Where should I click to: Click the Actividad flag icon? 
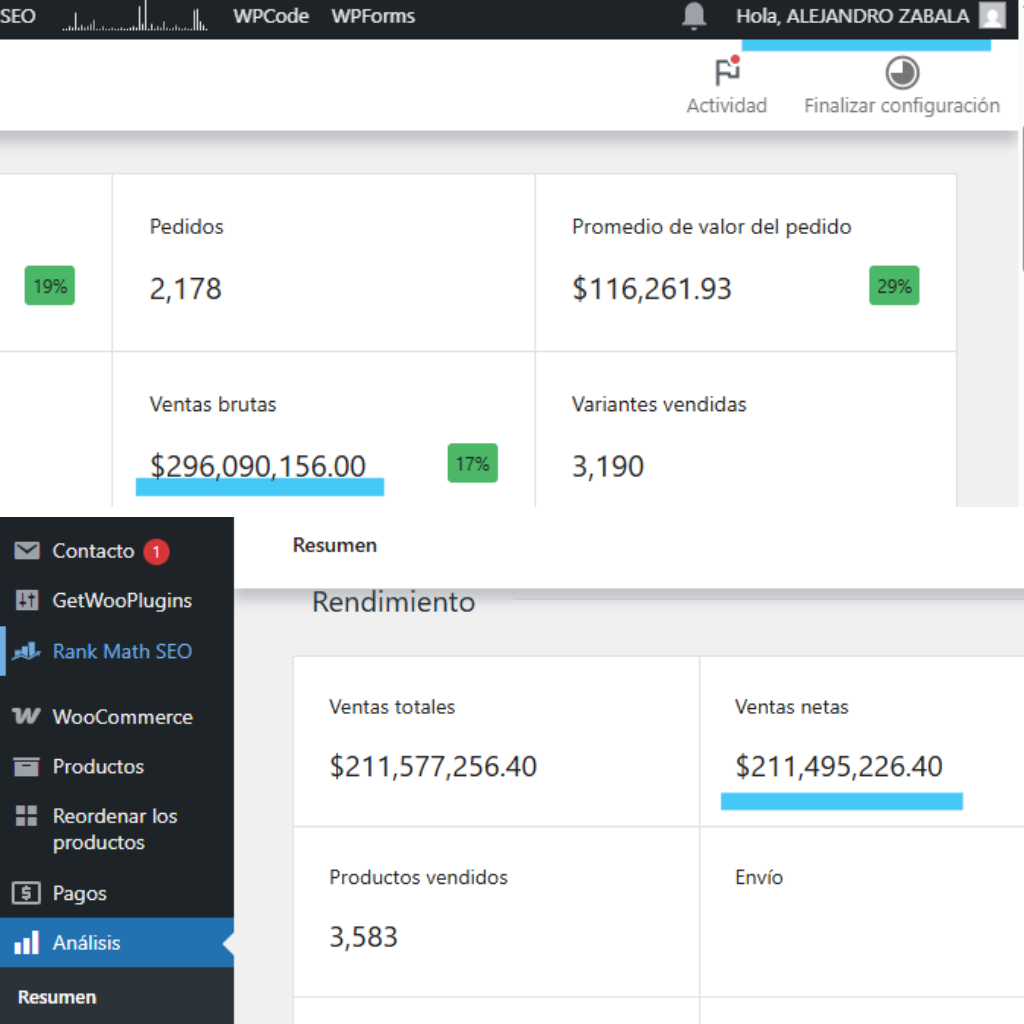point(727,73)
